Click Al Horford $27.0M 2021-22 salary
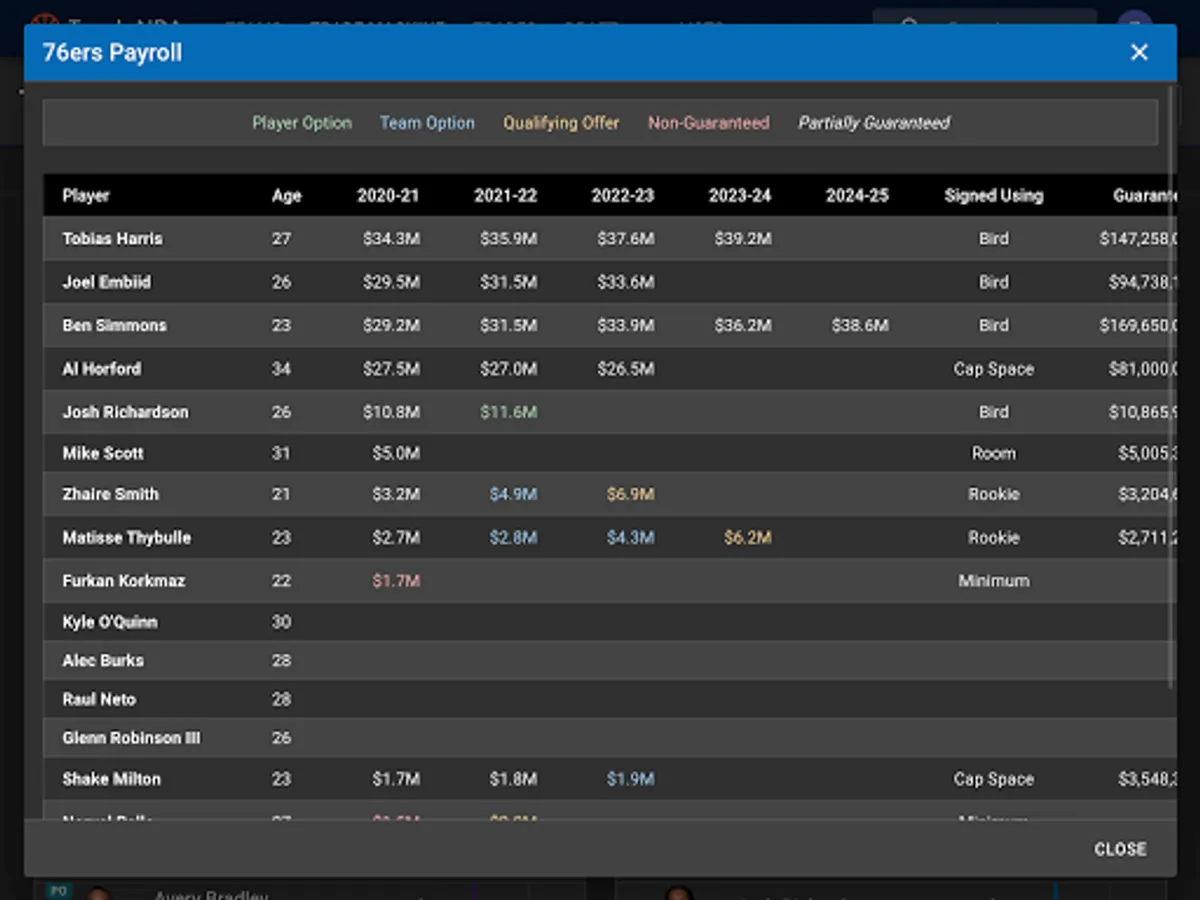The height and width of the screenshot is (900, 1200). click(x=509, y=369)
